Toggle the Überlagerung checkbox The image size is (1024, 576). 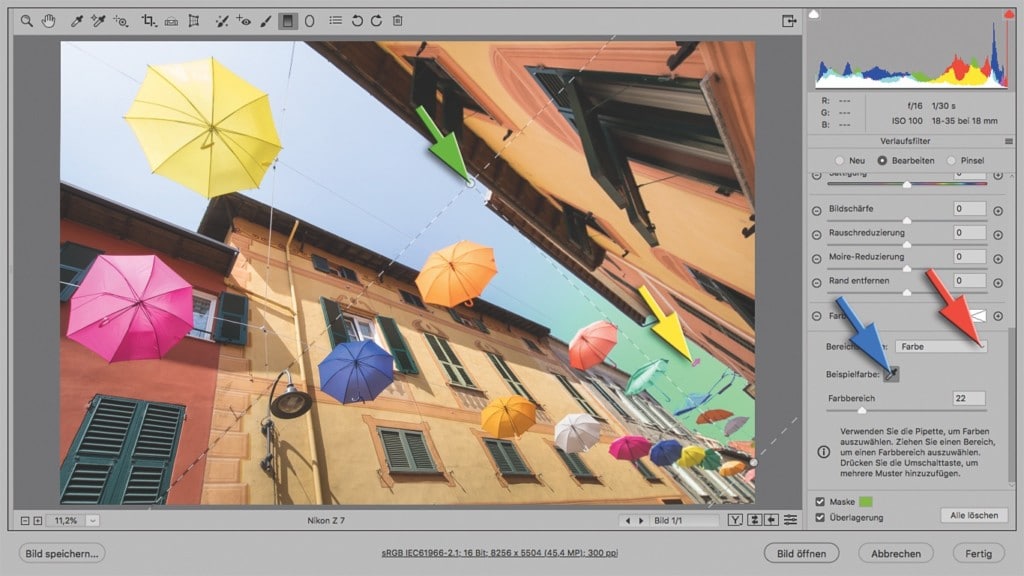(820, 517)
